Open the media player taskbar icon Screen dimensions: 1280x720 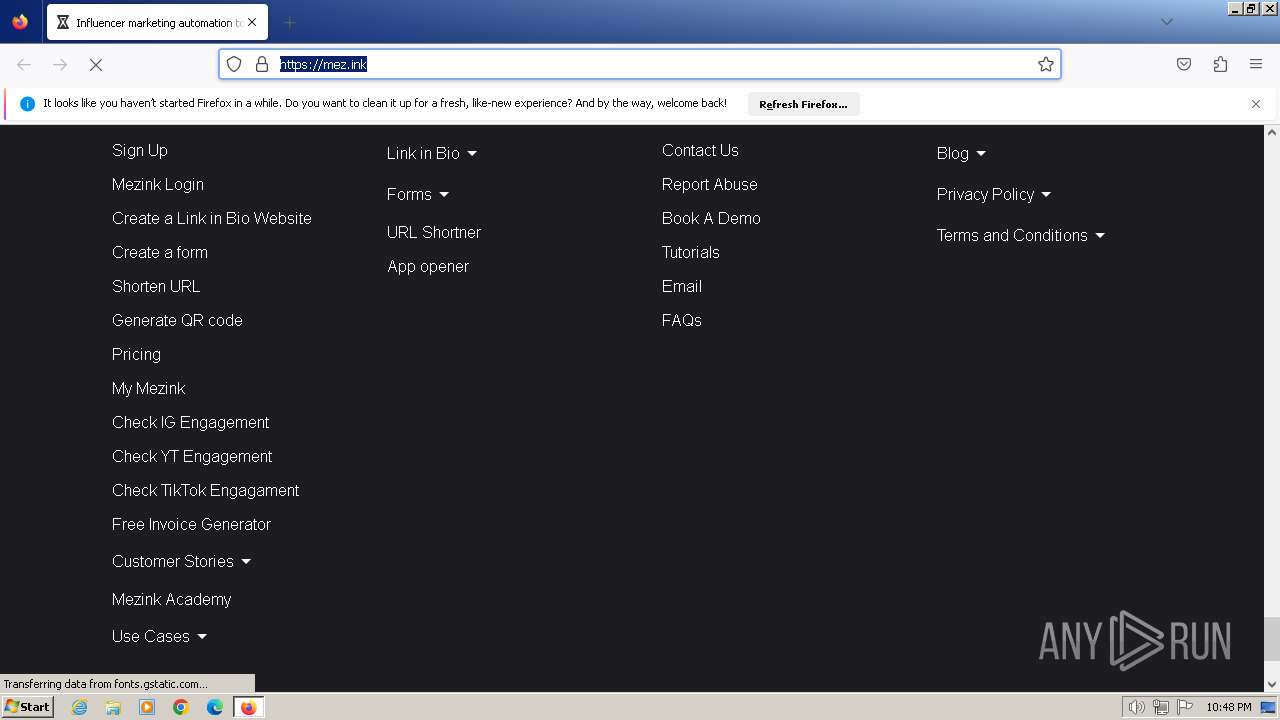147,707
